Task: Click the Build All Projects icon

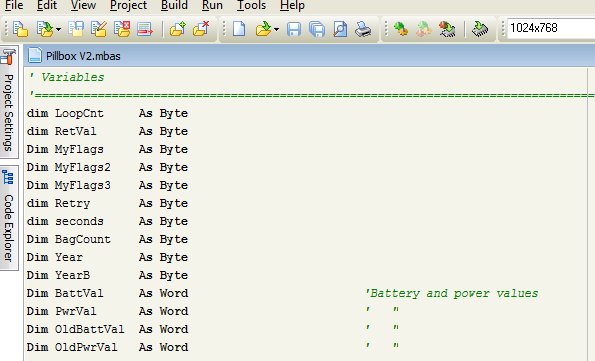Action: [424, 29]
